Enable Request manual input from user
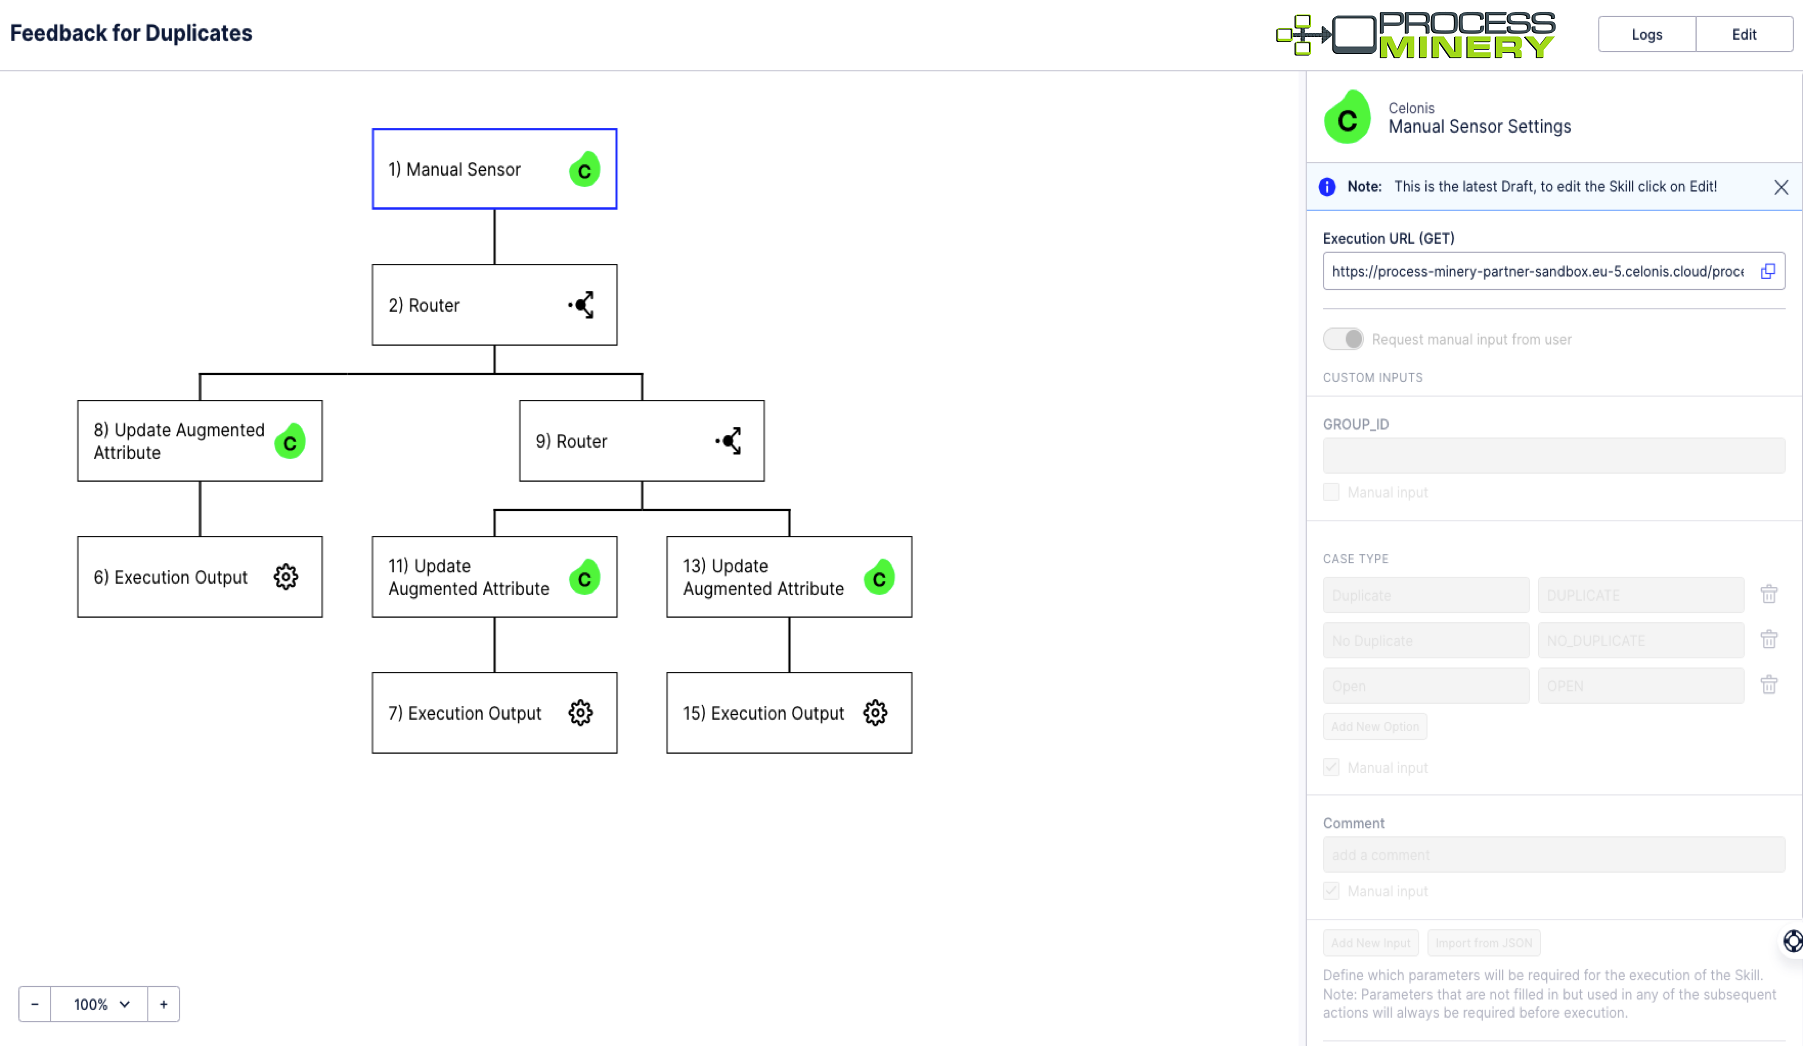 (1343, 339)
